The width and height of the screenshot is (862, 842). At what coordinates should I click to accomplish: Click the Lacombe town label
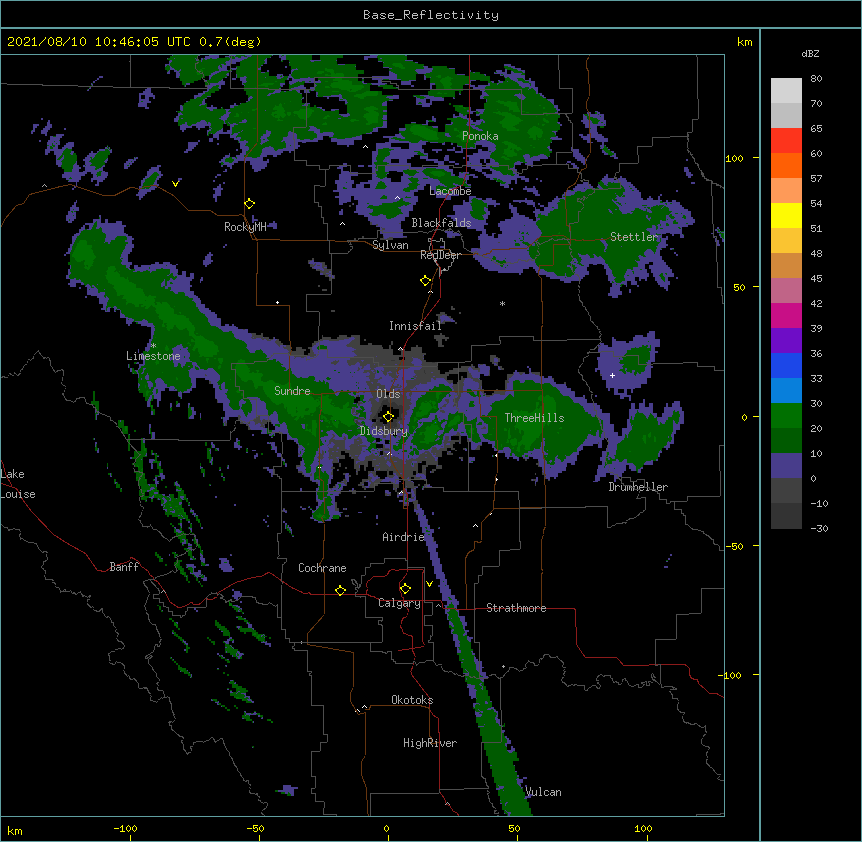450,191
